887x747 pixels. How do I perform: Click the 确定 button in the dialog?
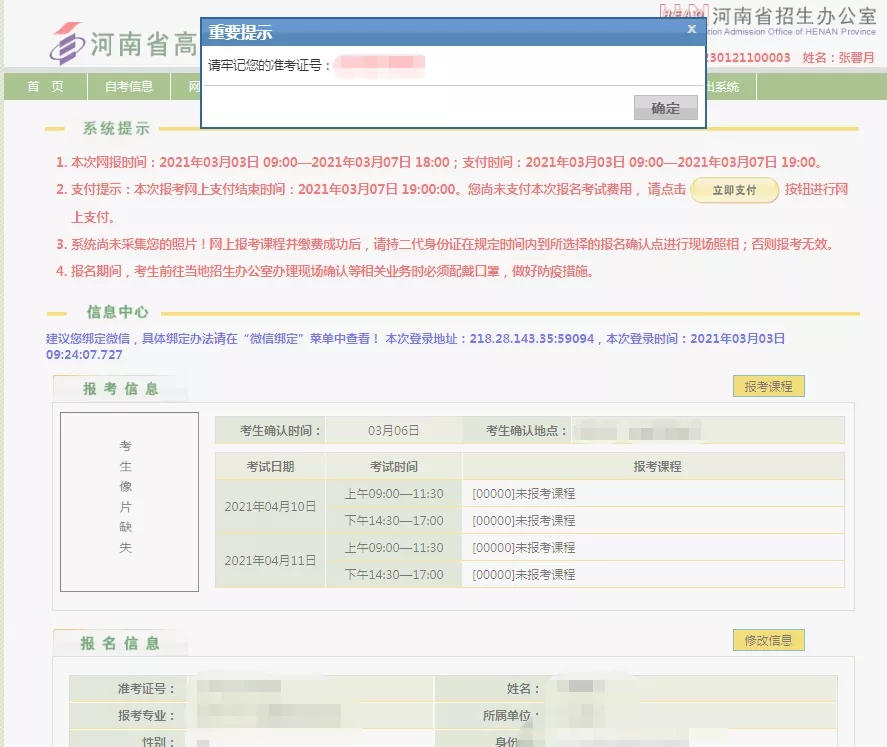665,108
